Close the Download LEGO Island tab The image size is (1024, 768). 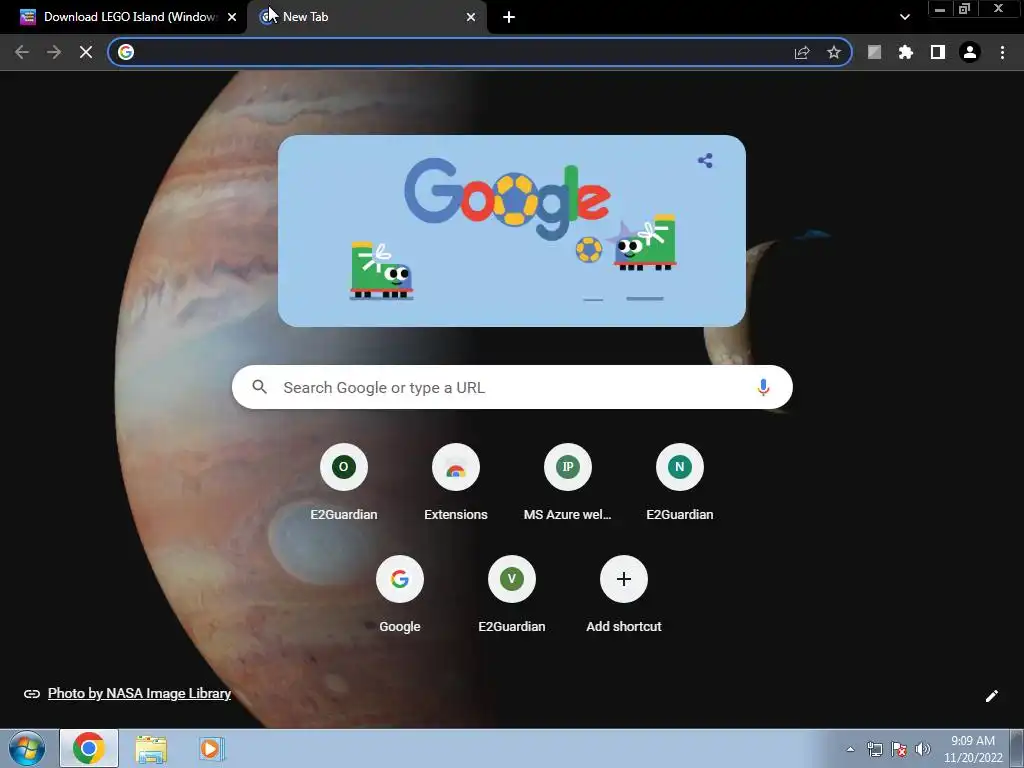click(232, 17)
